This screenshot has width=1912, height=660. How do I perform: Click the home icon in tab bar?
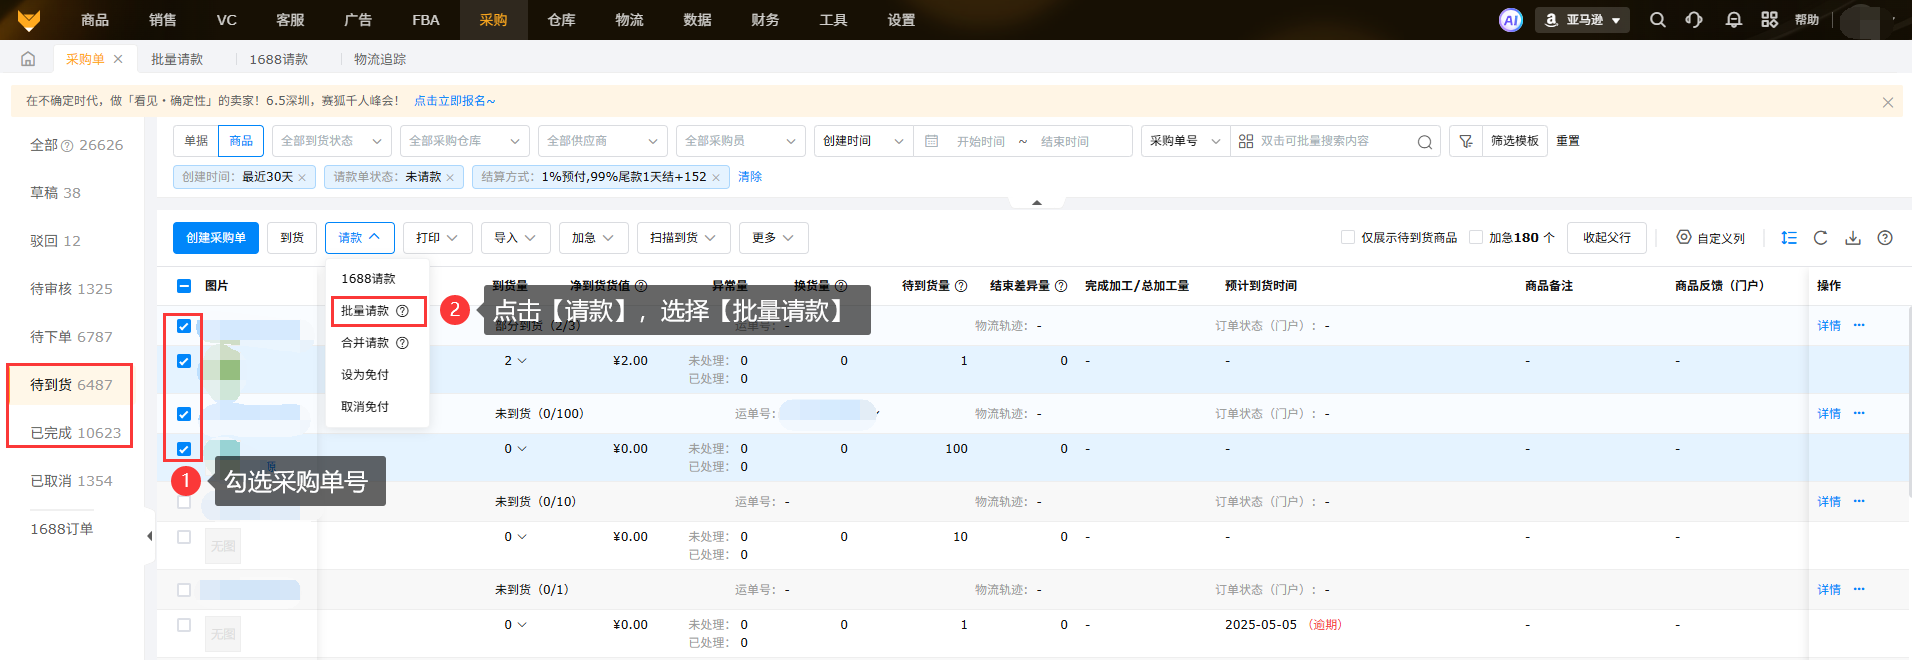28,59
